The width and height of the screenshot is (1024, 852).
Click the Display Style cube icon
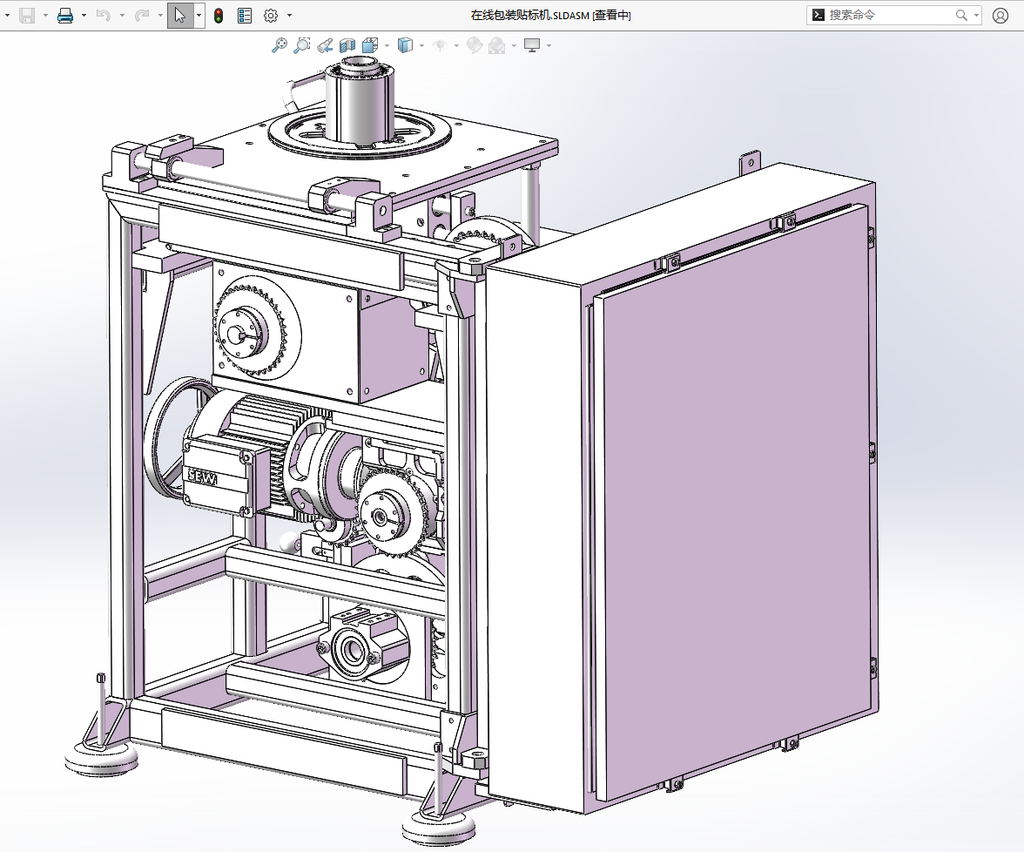[406, 45]
